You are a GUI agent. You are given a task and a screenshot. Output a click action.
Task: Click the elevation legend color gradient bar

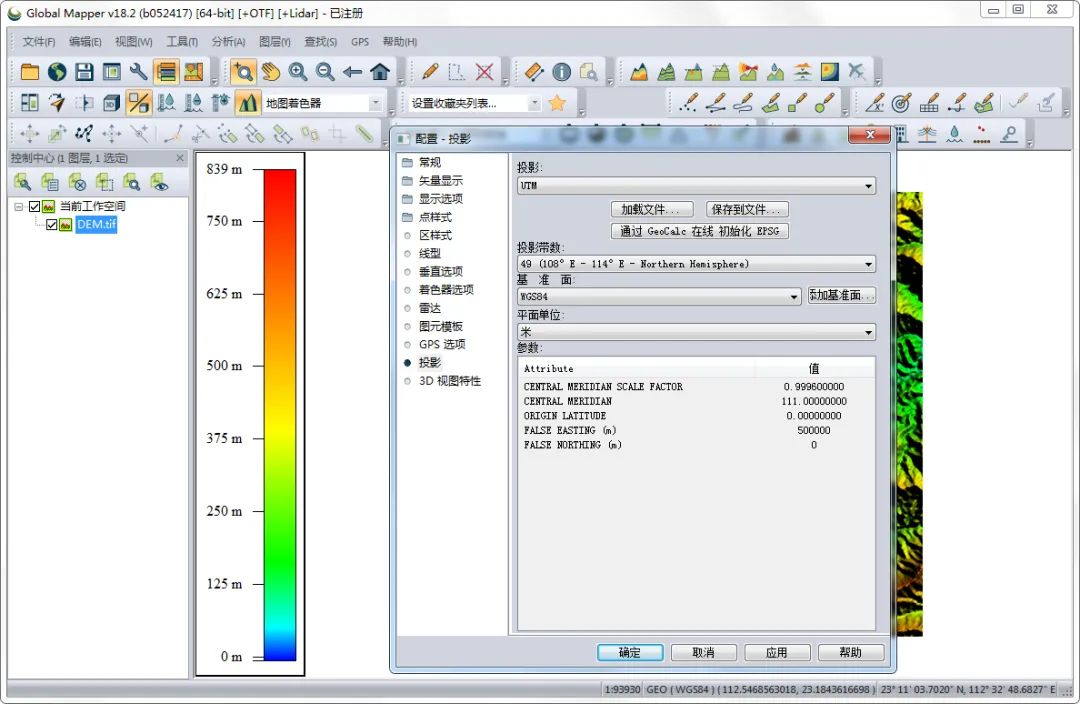coord(280,415)
